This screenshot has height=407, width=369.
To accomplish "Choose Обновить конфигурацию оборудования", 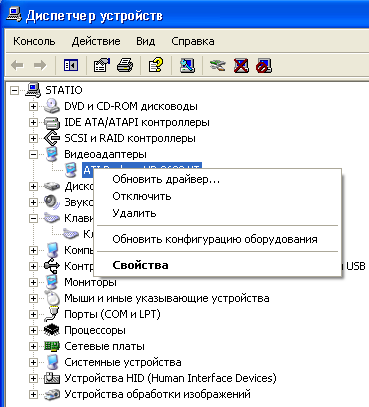I will 218,239.
